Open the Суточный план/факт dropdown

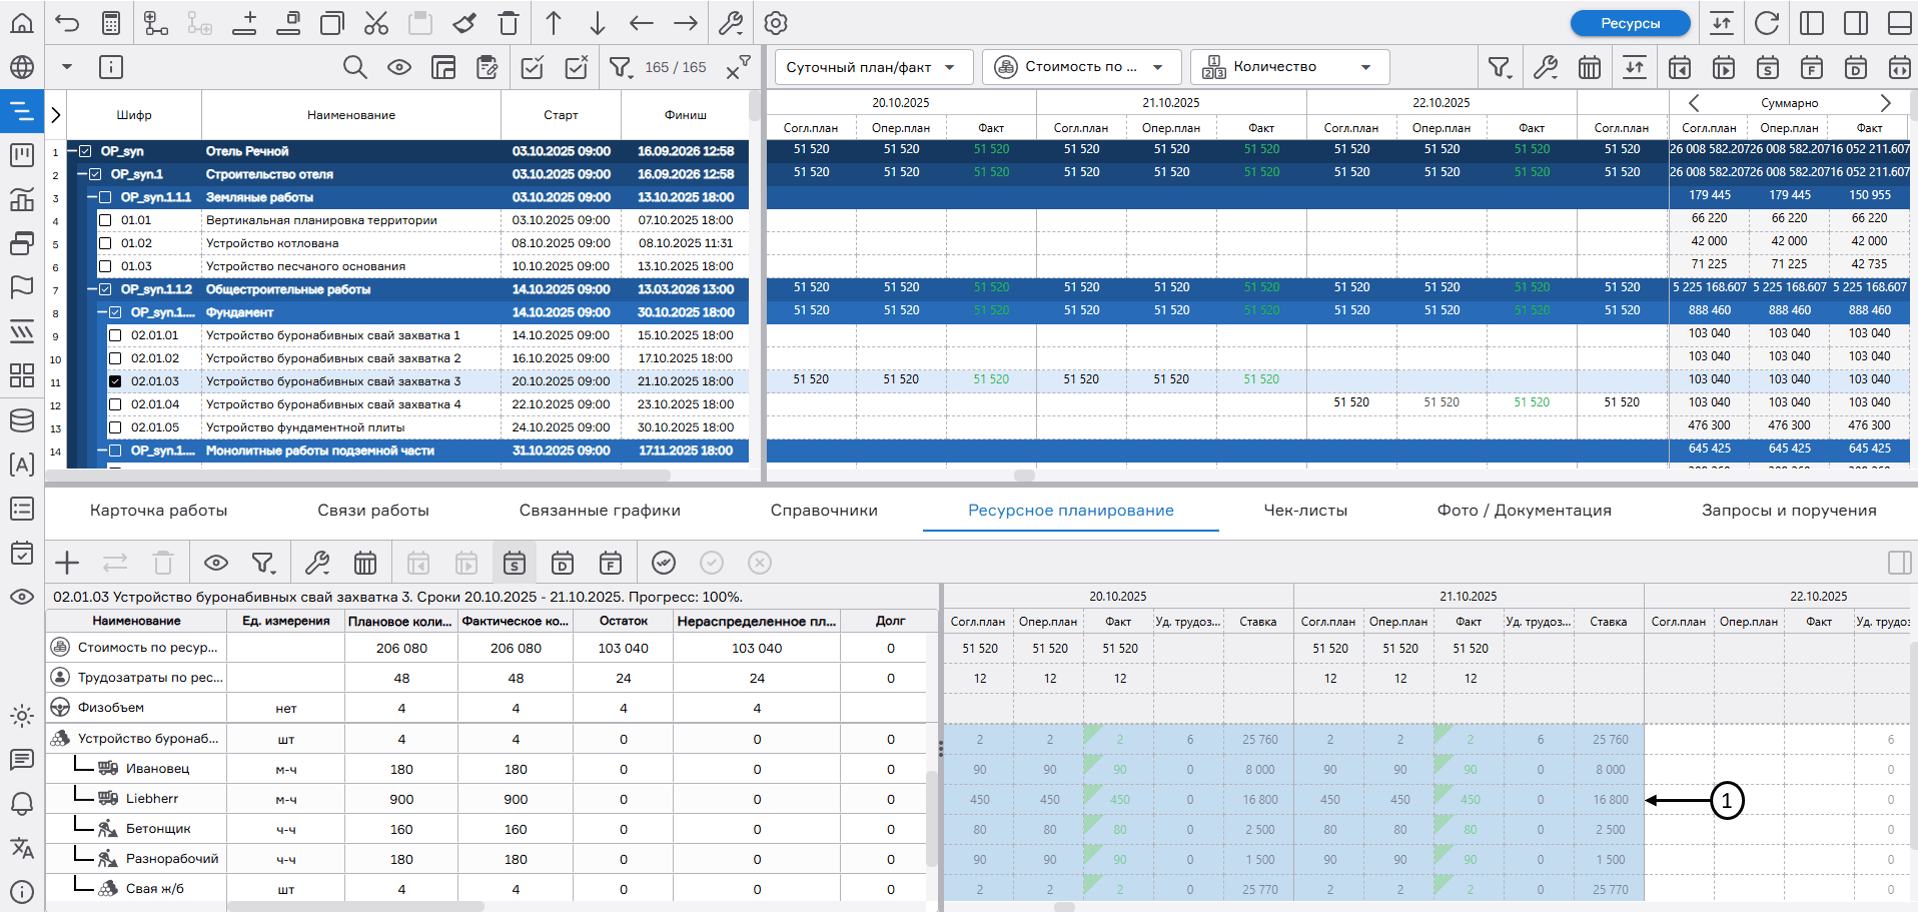click(x=872, y=67)
